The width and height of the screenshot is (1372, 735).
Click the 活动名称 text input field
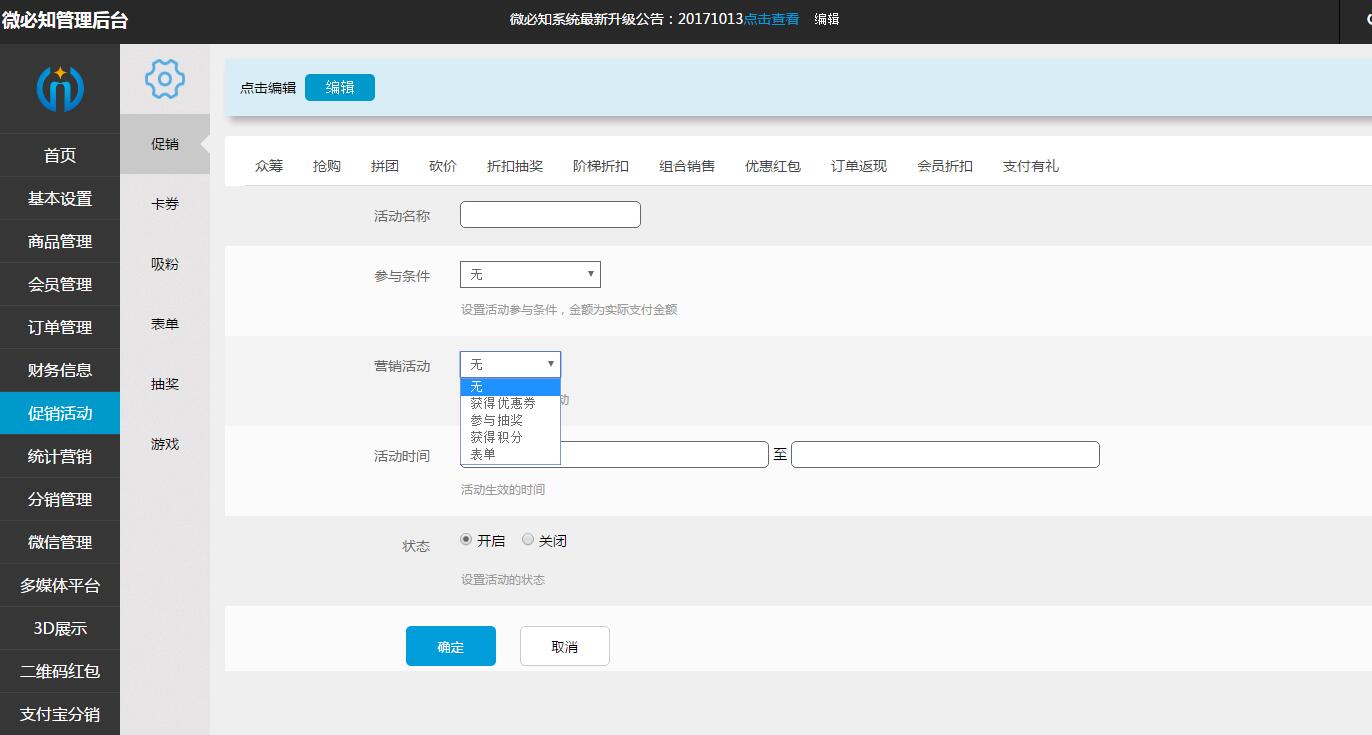pos(549,214)
